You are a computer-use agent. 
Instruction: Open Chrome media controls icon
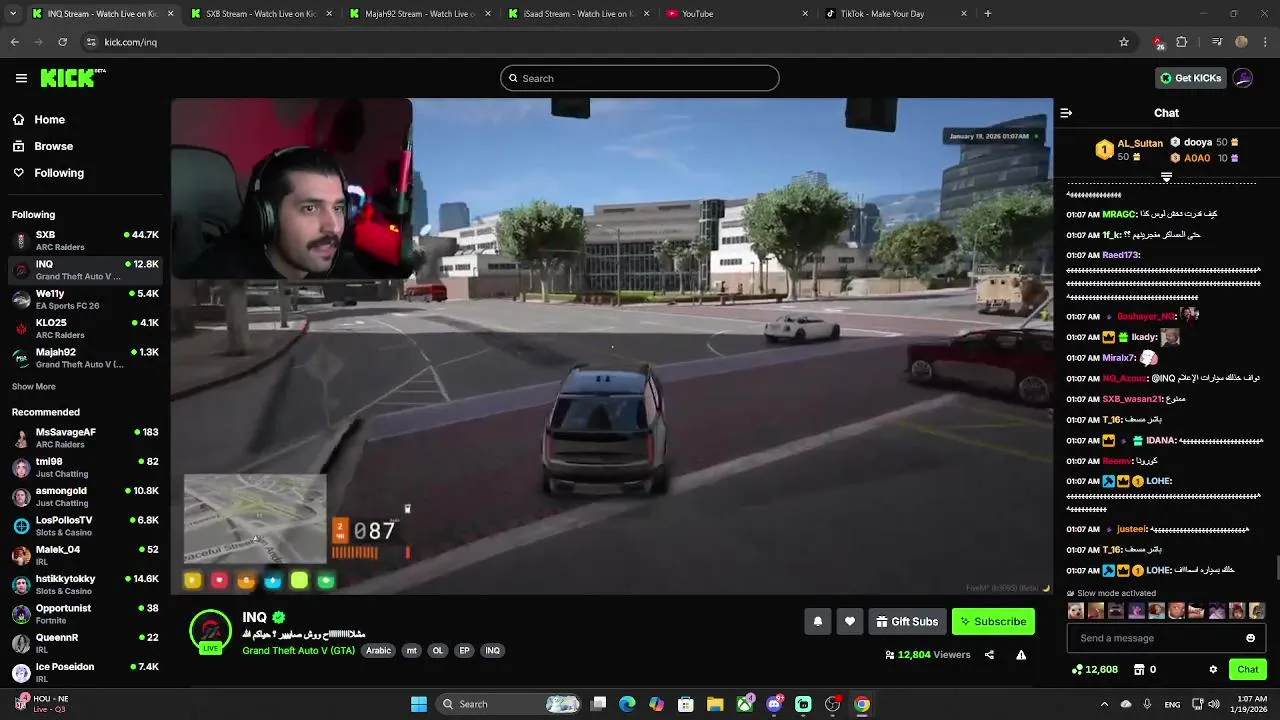click(1217, 42)
